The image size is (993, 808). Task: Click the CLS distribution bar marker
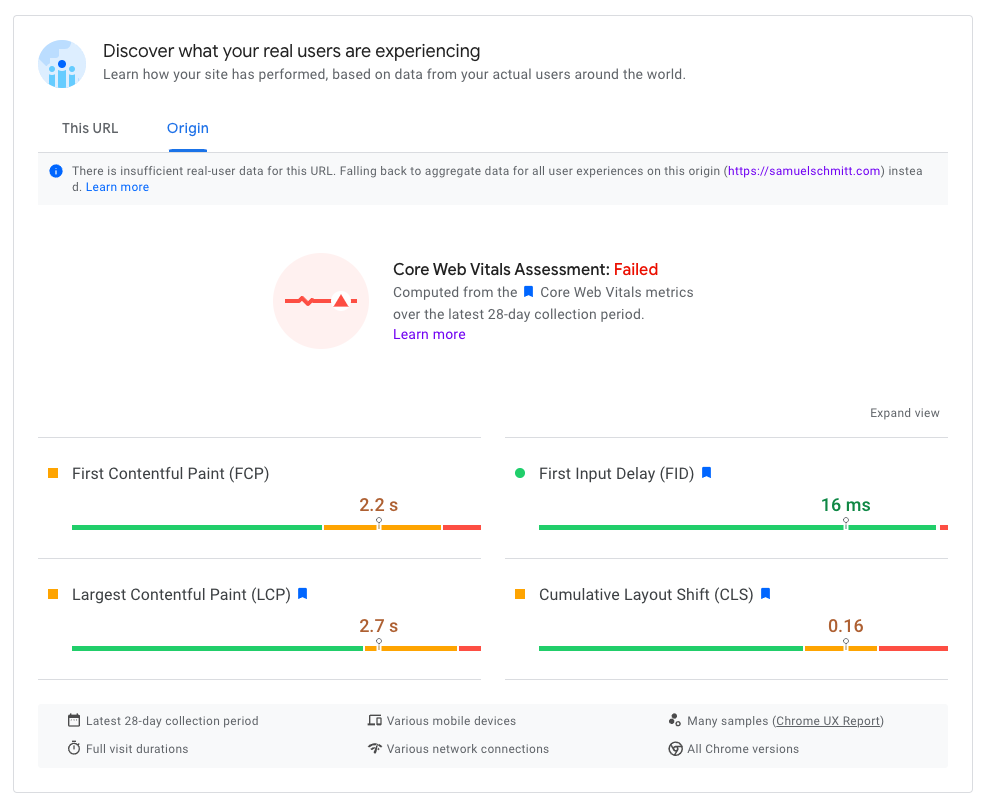click(846, 644)
